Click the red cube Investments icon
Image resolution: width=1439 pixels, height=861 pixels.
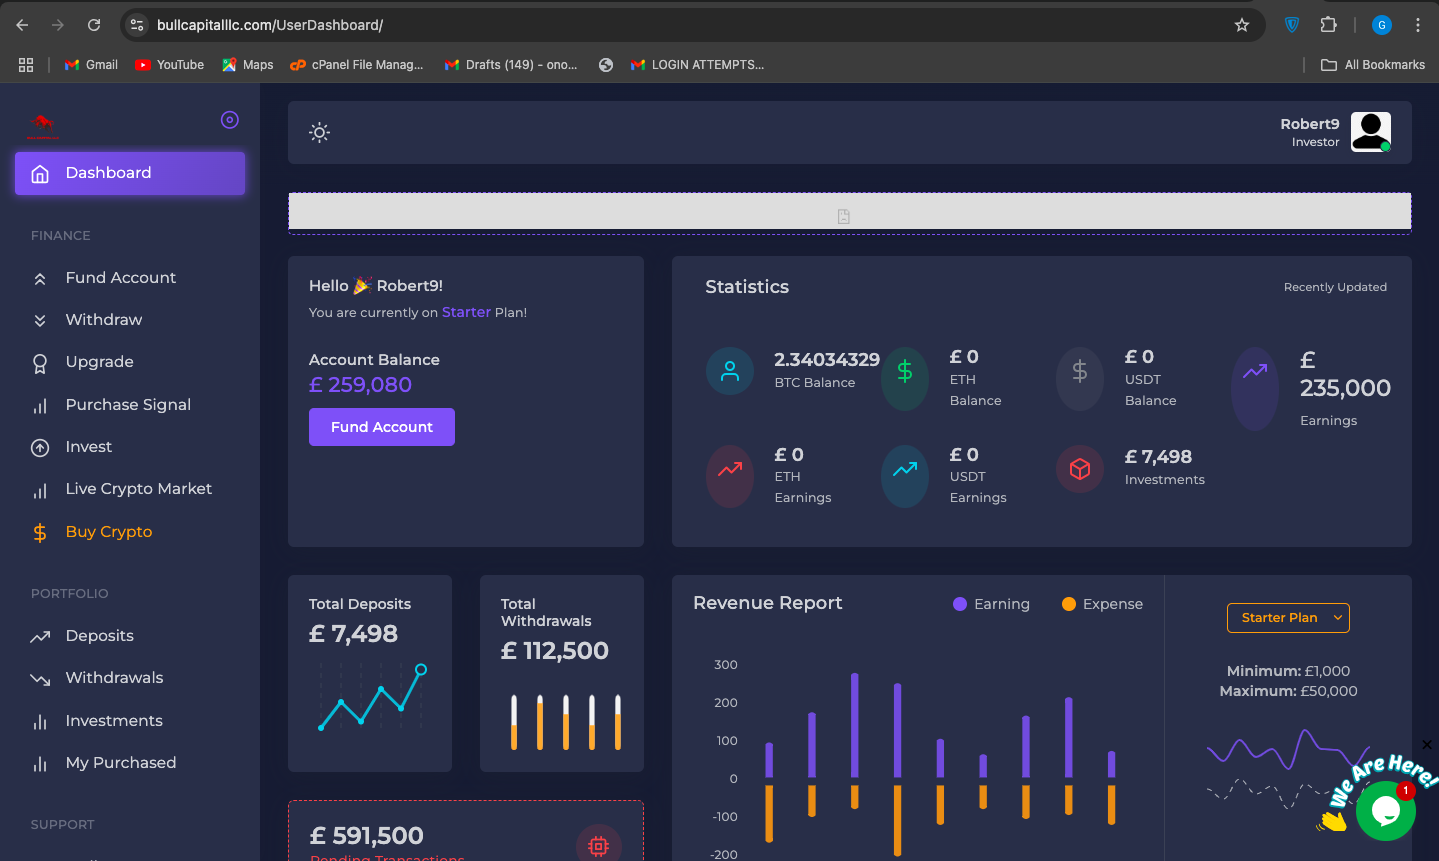(1080, 469)
